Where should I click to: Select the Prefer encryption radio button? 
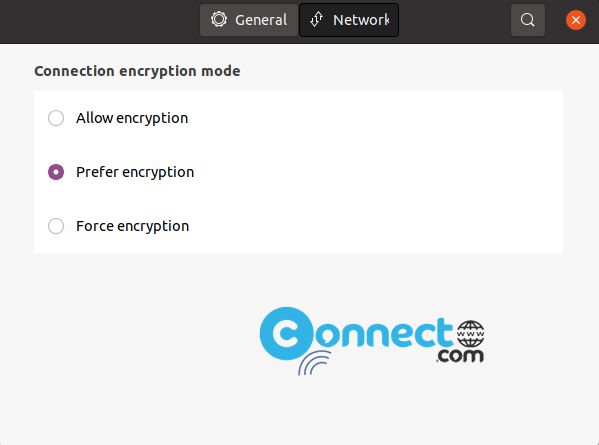click(56, 172)
